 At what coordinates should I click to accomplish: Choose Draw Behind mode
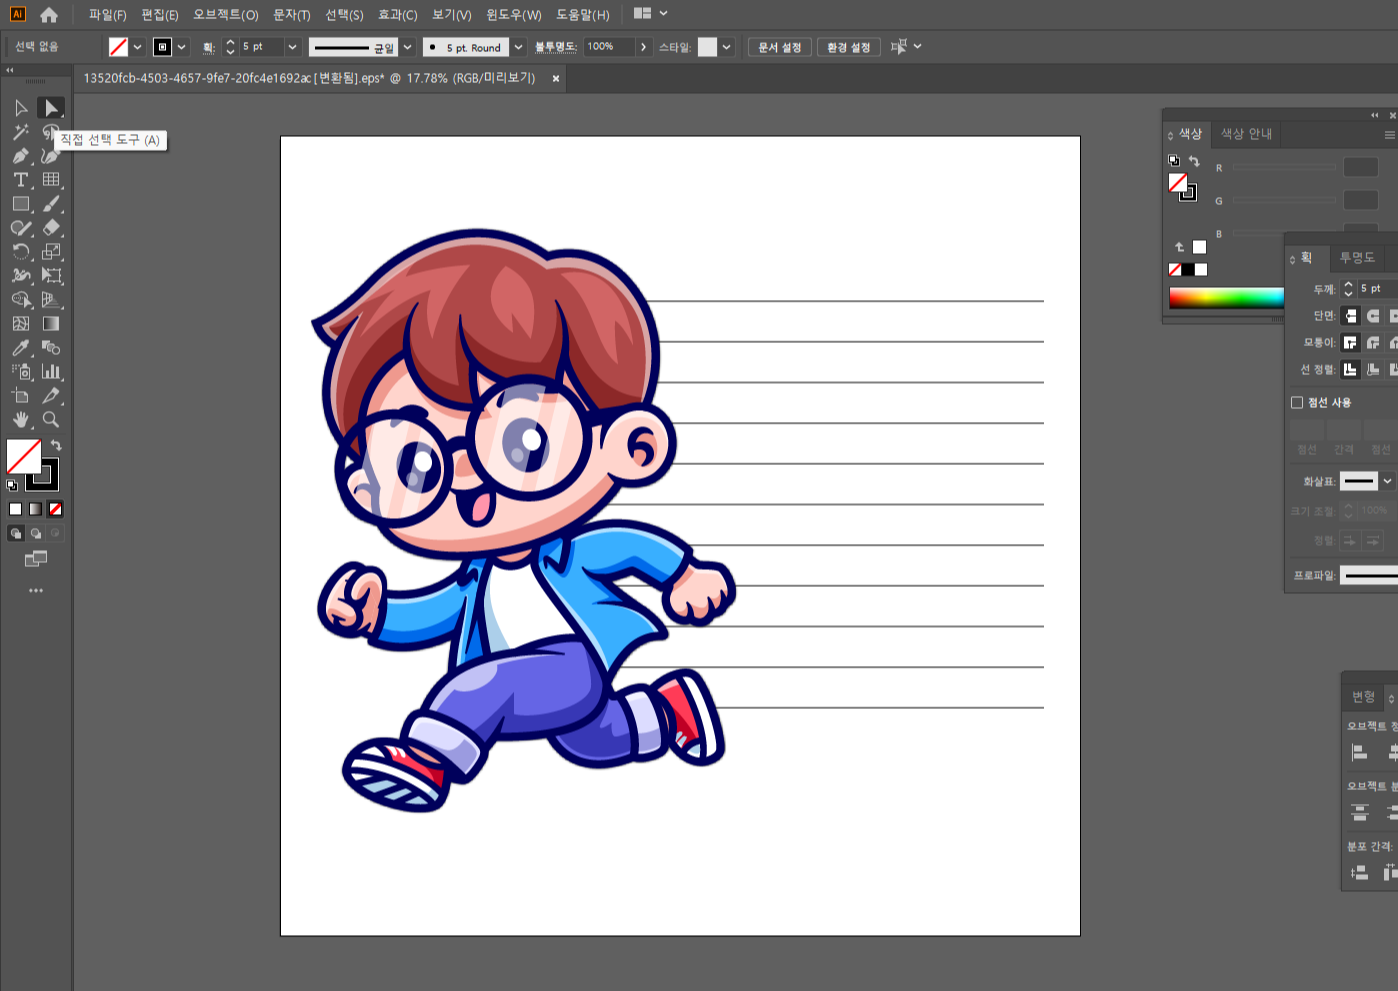(x=36, y=533)
